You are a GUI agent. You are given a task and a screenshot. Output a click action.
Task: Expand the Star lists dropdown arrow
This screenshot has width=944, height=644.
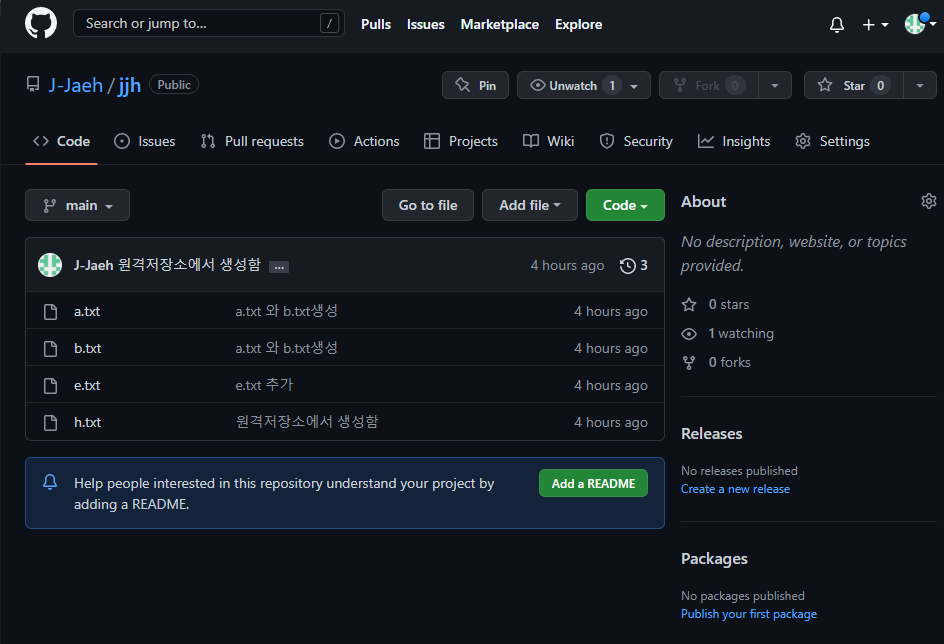pyautogui.click(x=920, y=85)
